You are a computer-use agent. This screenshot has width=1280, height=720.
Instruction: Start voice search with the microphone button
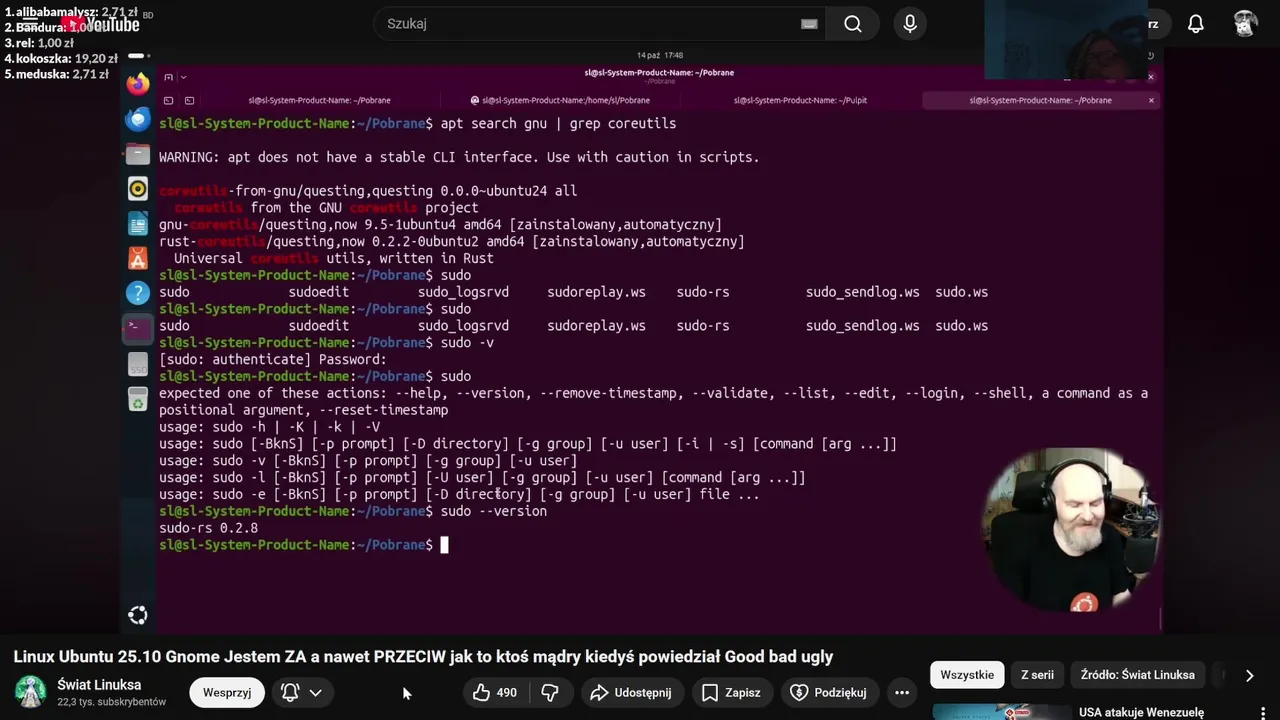click(910, 24)
